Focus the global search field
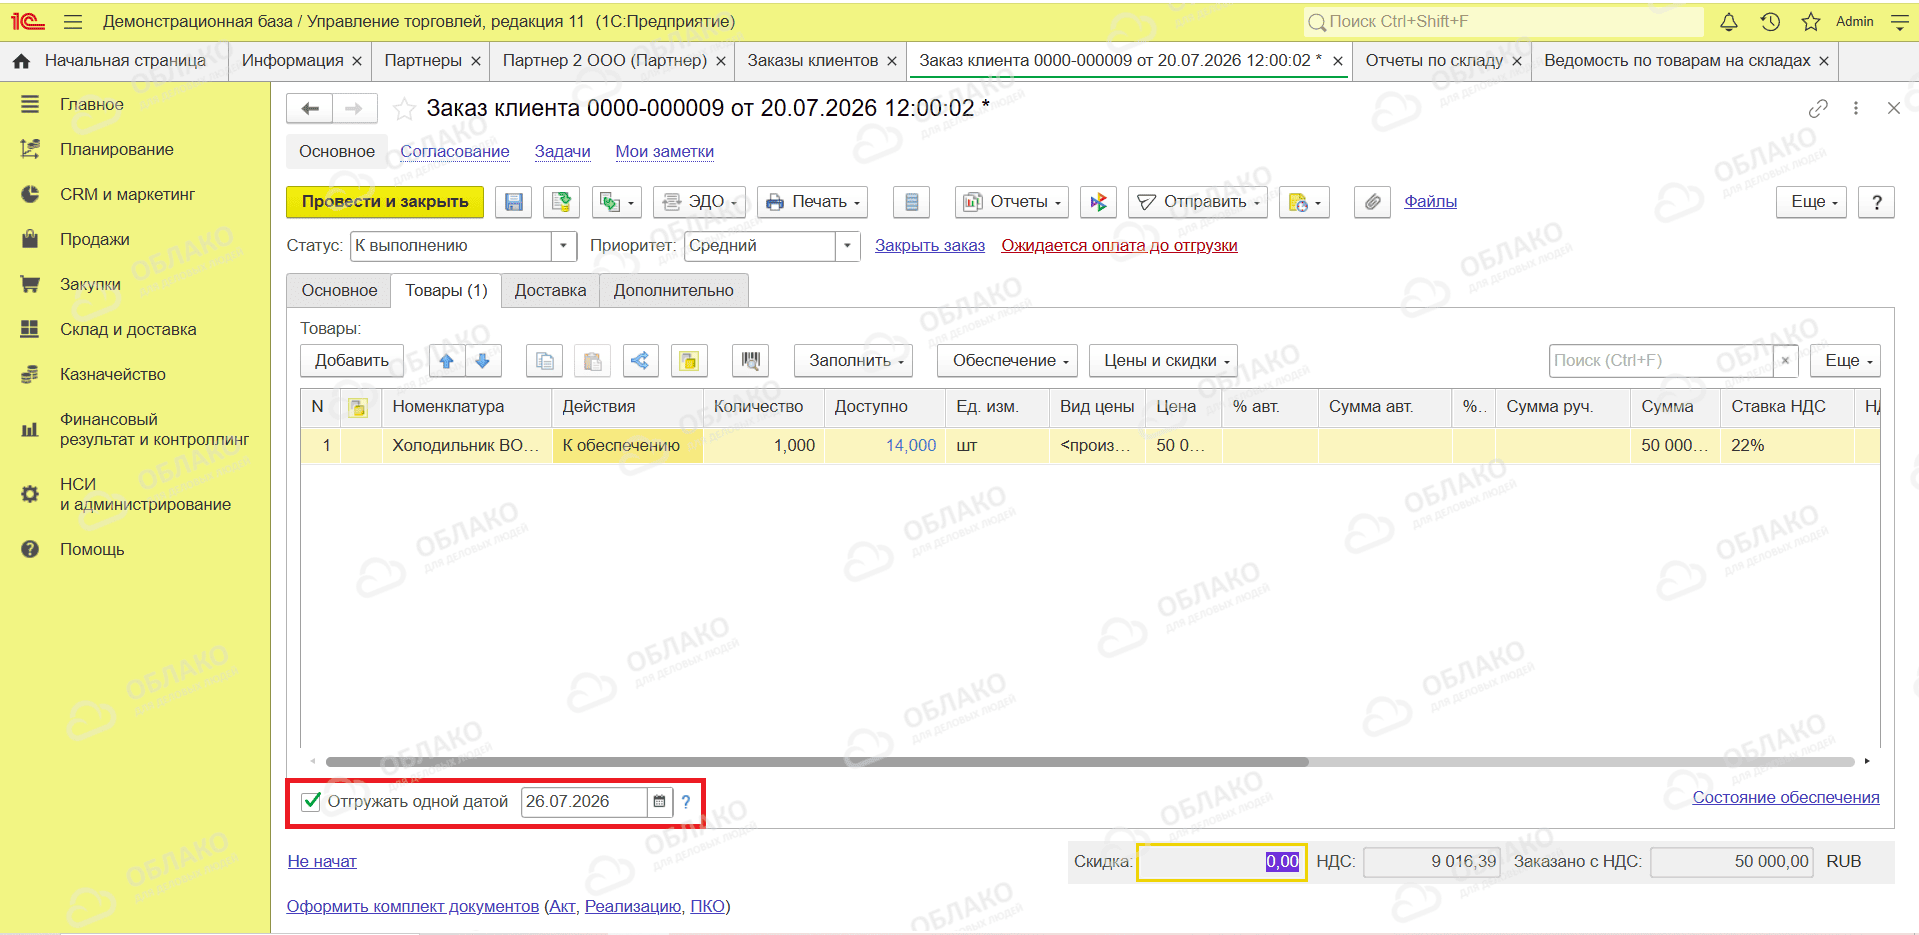This screenshot has height=935, width=1919. [x=1504, y=21]
